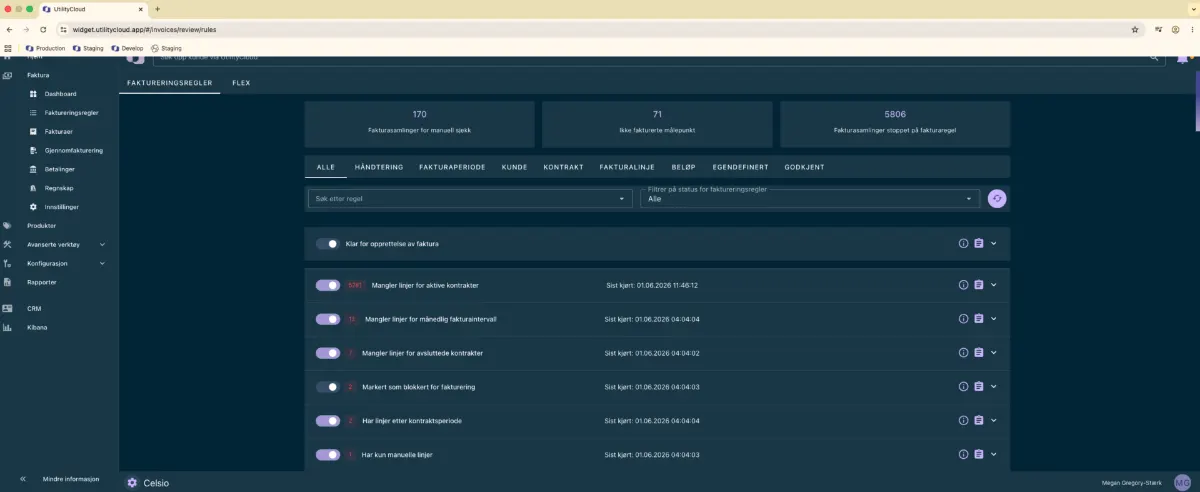Click the refresh rules purple button
Viewport: 1200px width, 492px height.
(x=997, y=198)
